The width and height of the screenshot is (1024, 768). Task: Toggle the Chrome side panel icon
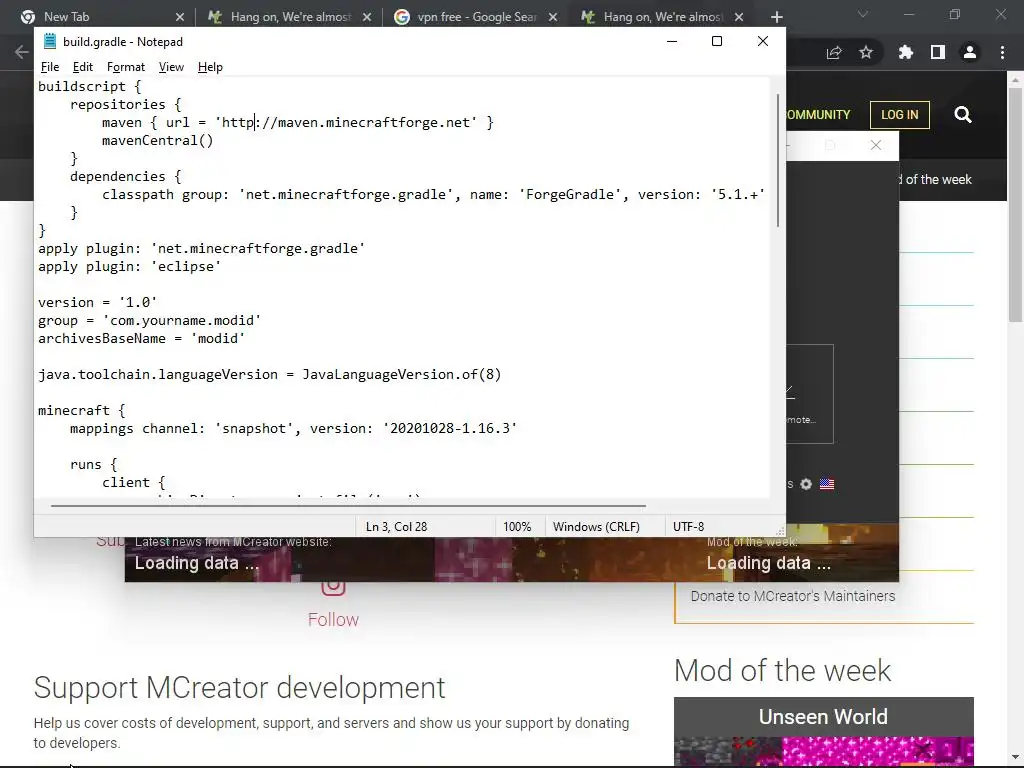938,52
